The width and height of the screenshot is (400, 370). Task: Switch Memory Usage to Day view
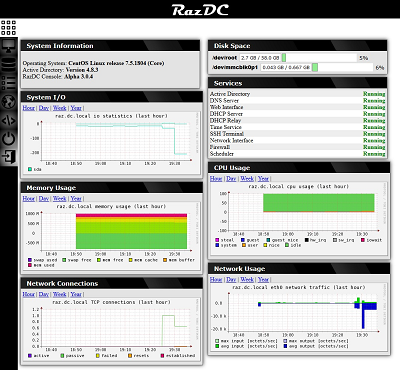(44, 199)
